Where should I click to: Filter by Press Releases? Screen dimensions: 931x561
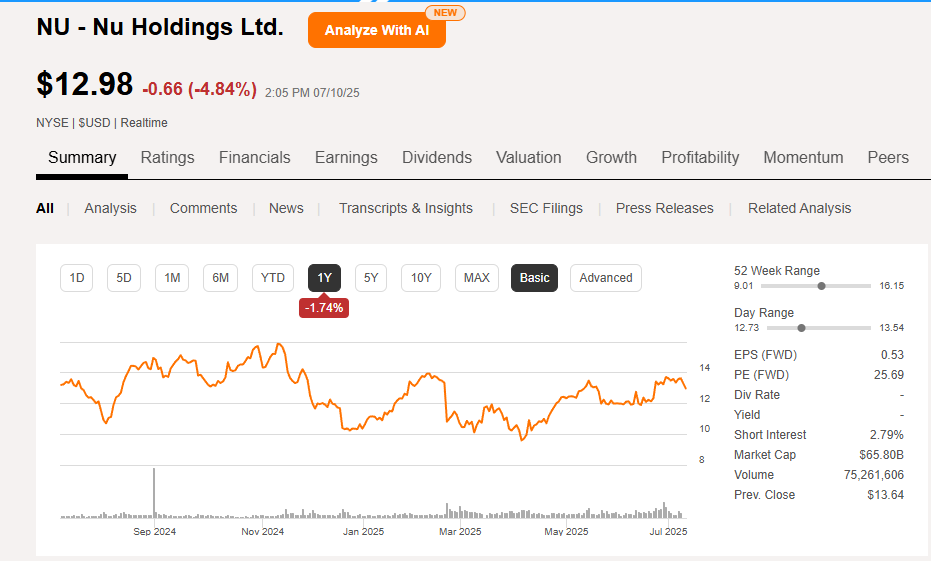[x=664, y=208]
